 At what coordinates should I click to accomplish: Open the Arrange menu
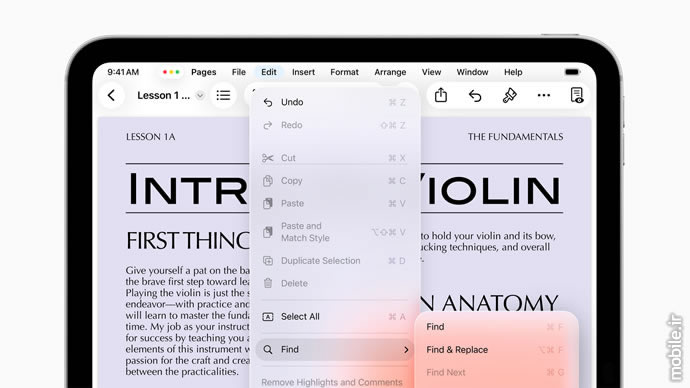pos(390,72)
